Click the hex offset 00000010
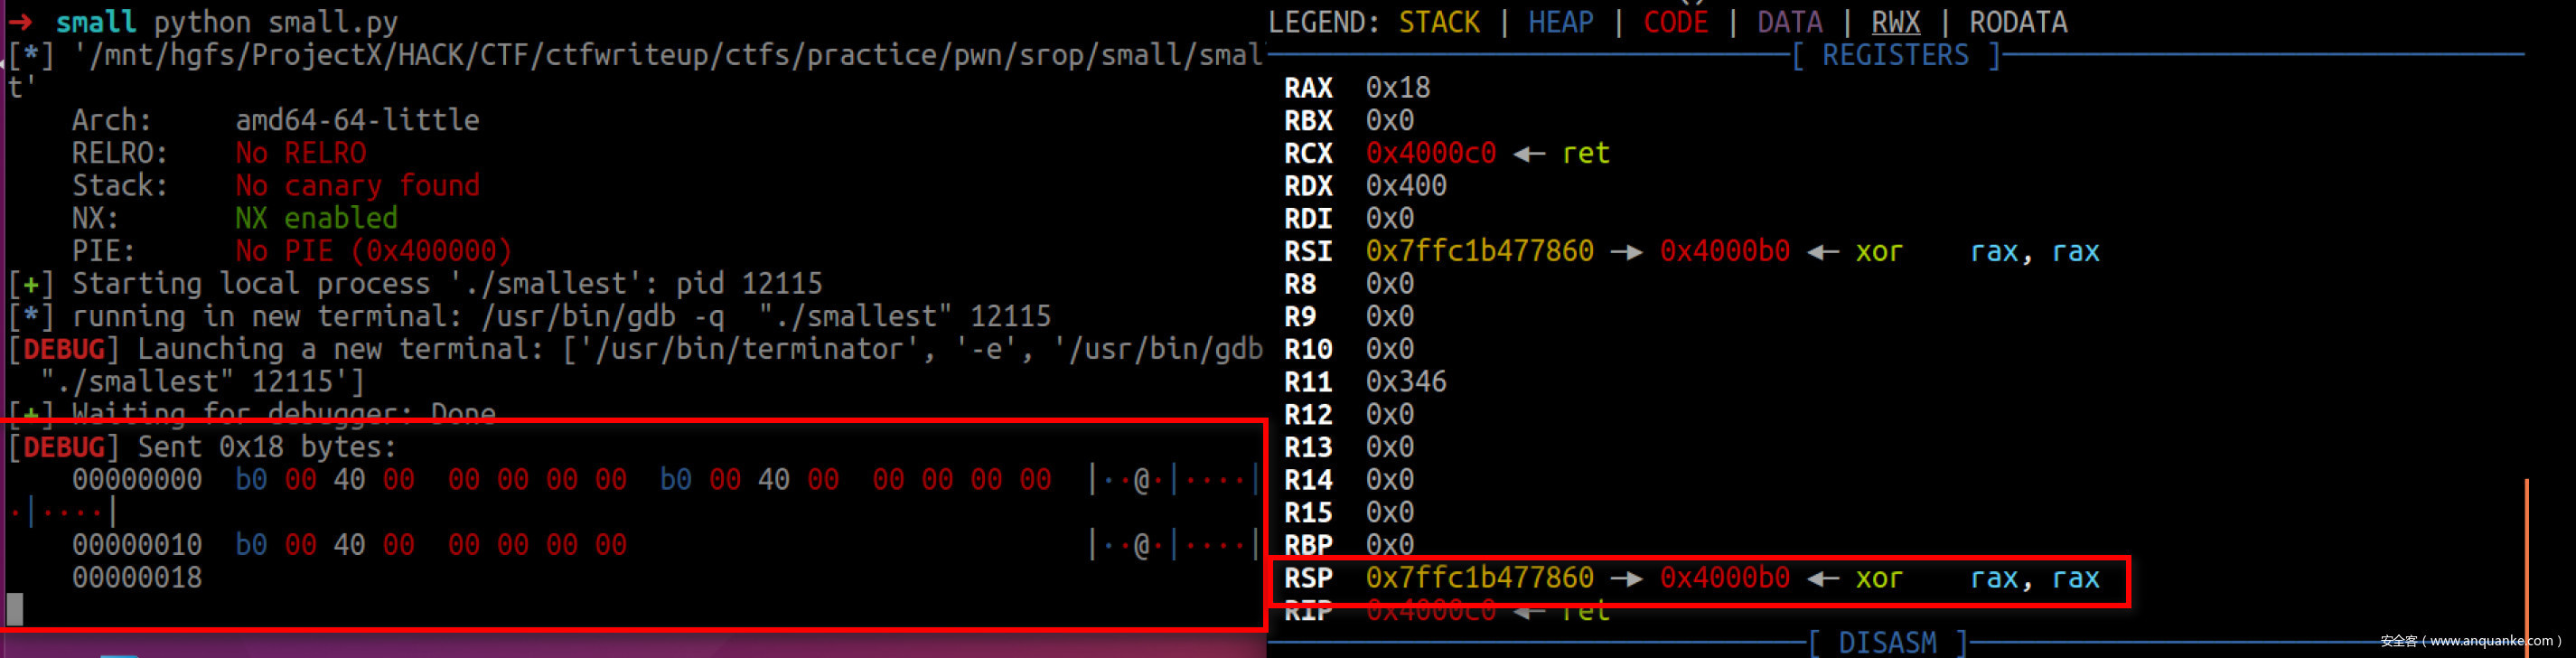The width and height of the screenshot is (2576, 658). click(137, 545)
